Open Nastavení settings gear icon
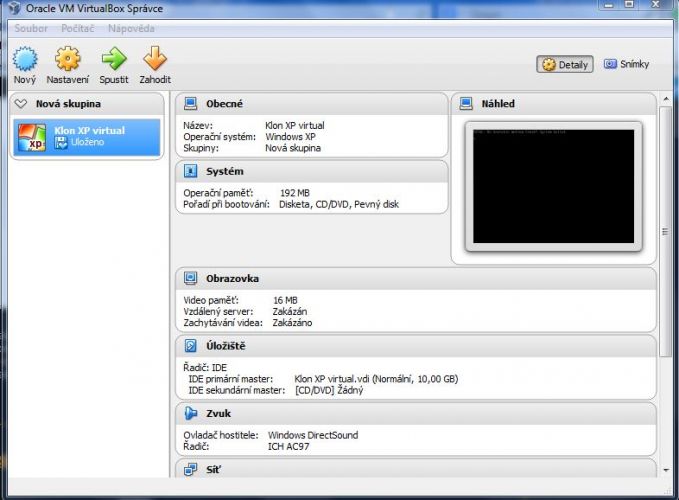This screenshot has width=679, height=500. tap(68, 58)
